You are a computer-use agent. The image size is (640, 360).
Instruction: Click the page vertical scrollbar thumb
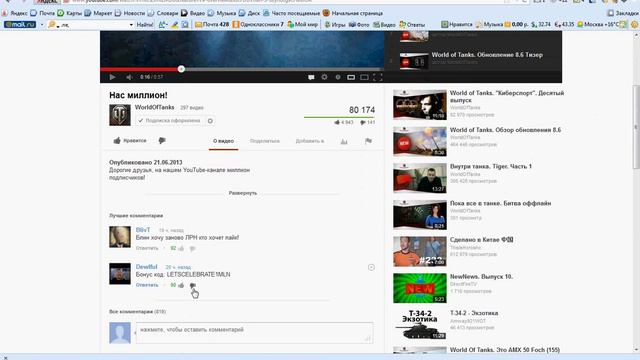point(636,127)
